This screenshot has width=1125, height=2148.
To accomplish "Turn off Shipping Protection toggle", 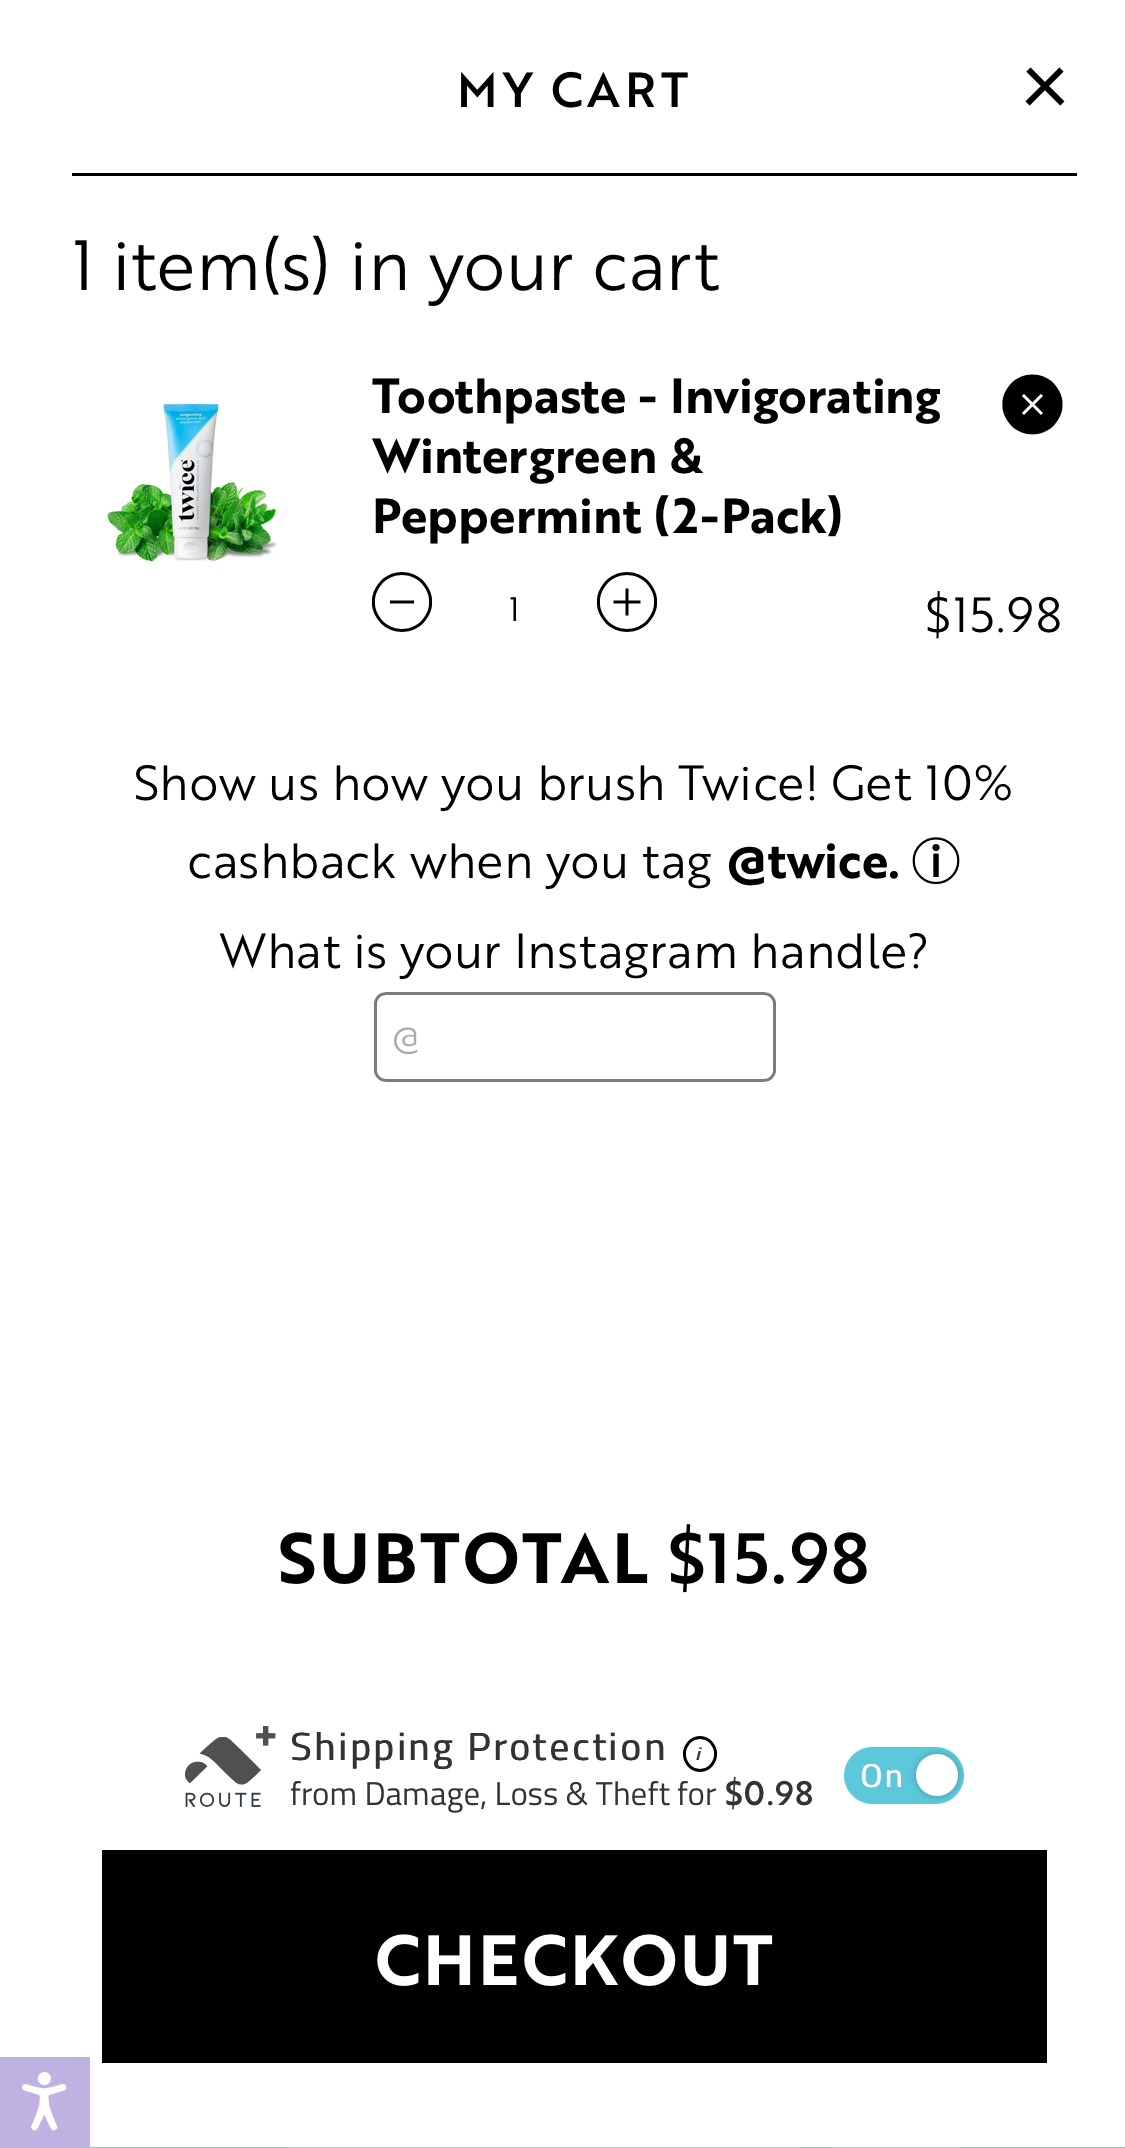I will coord(903,1776).
